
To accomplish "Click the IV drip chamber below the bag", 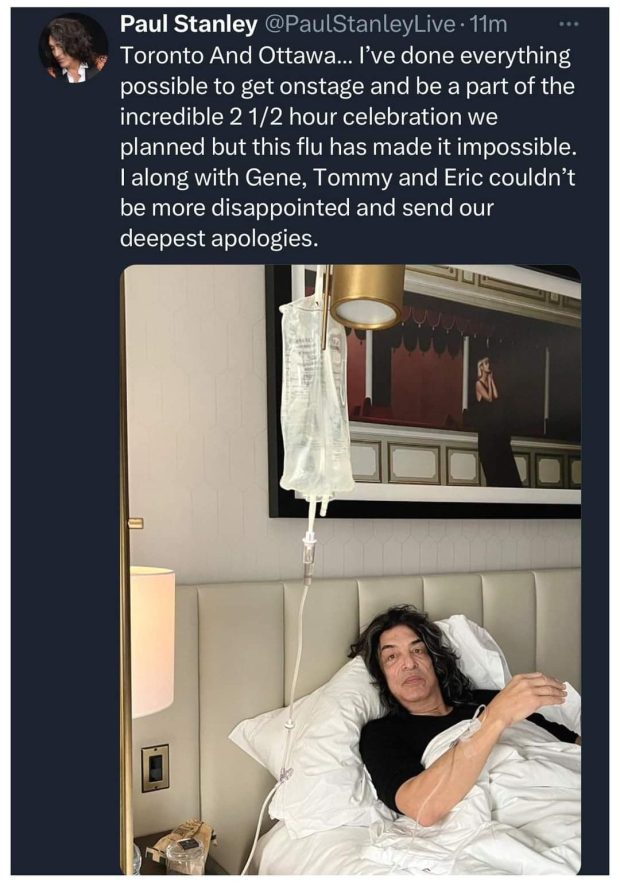I will click(x=307, y=557).
